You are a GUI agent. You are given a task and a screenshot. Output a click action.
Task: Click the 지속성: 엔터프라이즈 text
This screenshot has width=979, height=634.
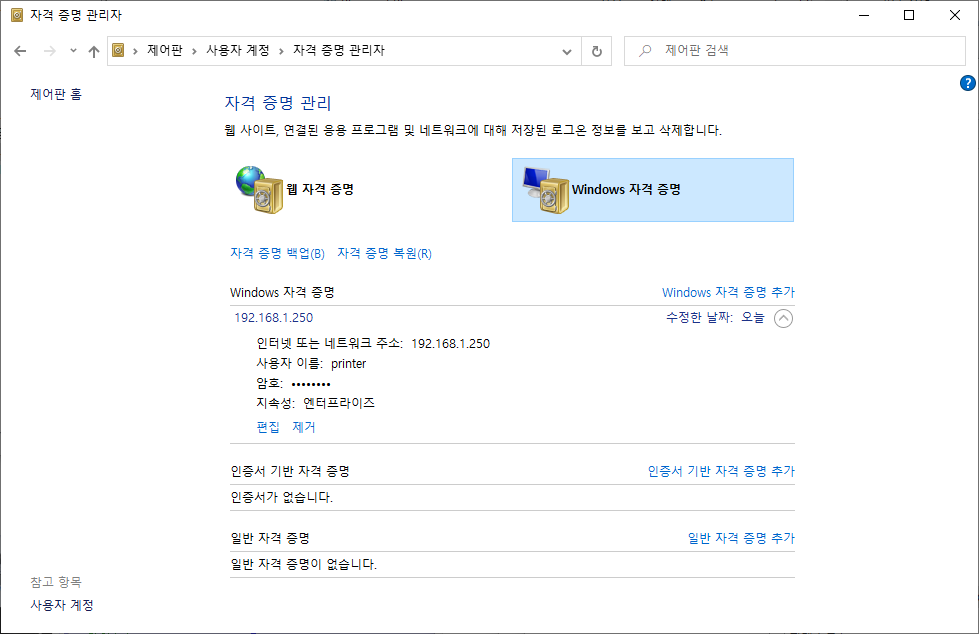315,403
